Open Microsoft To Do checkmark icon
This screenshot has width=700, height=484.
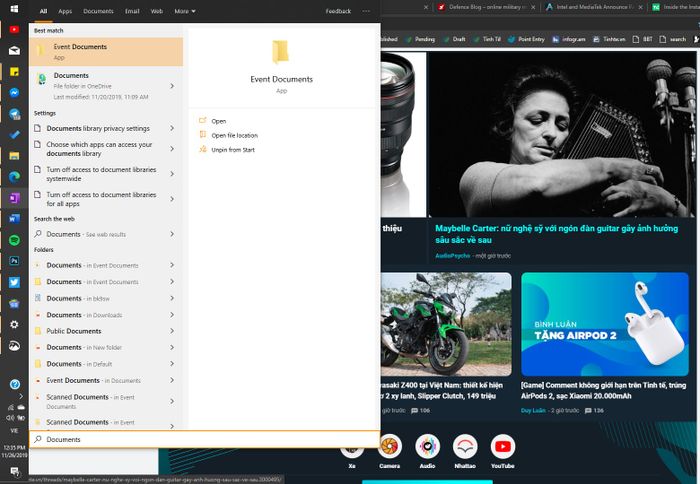[14, 134]
